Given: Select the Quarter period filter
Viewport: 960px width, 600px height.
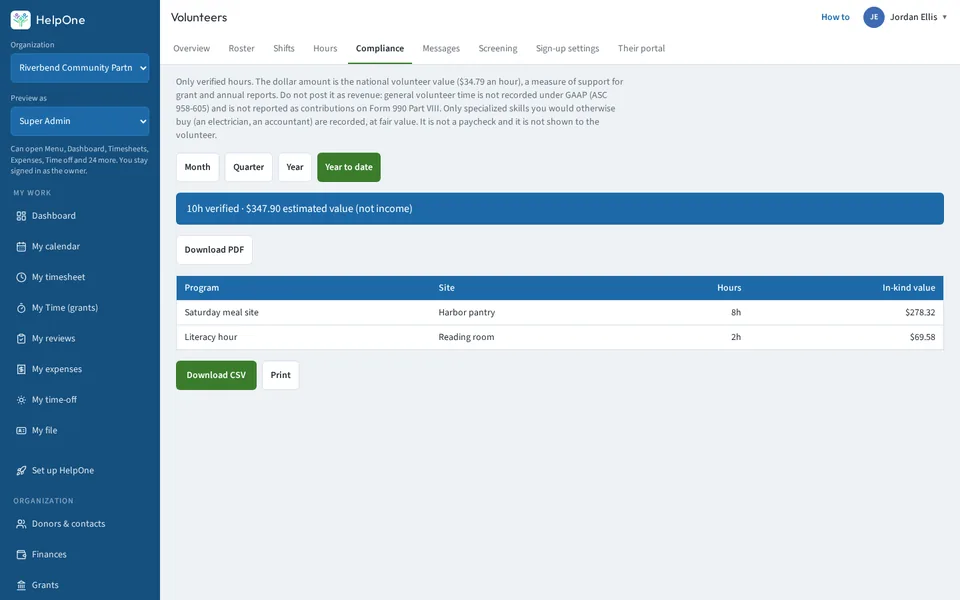Looking at the screenshot, I should tap(249, 167).
